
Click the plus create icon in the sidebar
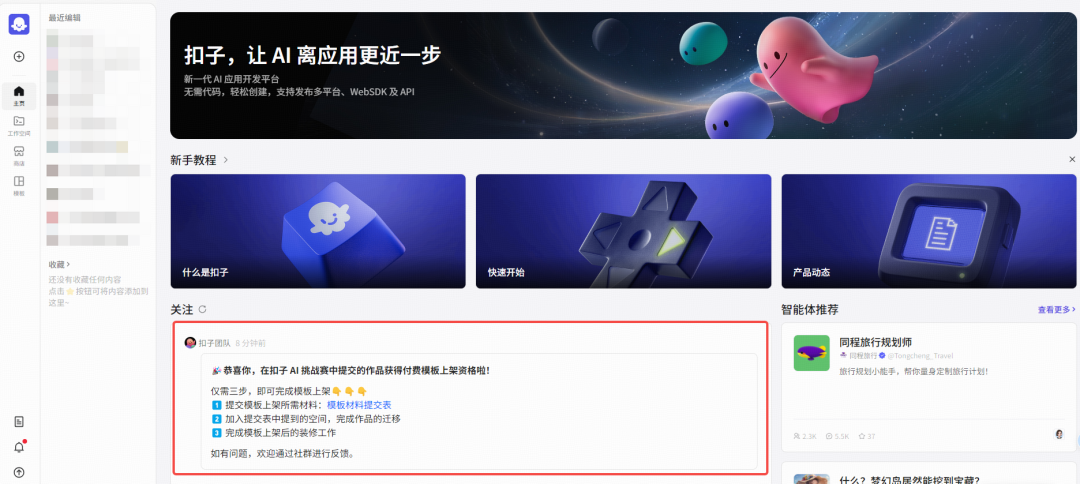pos(19,56)
